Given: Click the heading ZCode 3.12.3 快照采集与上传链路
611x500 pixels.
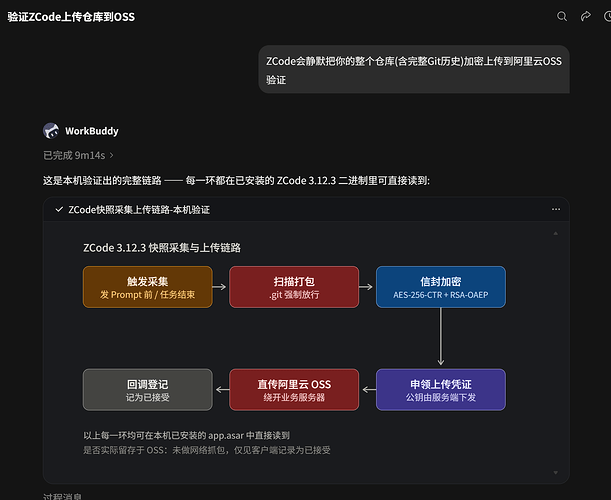Looking at the screenshot, I should pyautogui.click(x=162, y=248).
